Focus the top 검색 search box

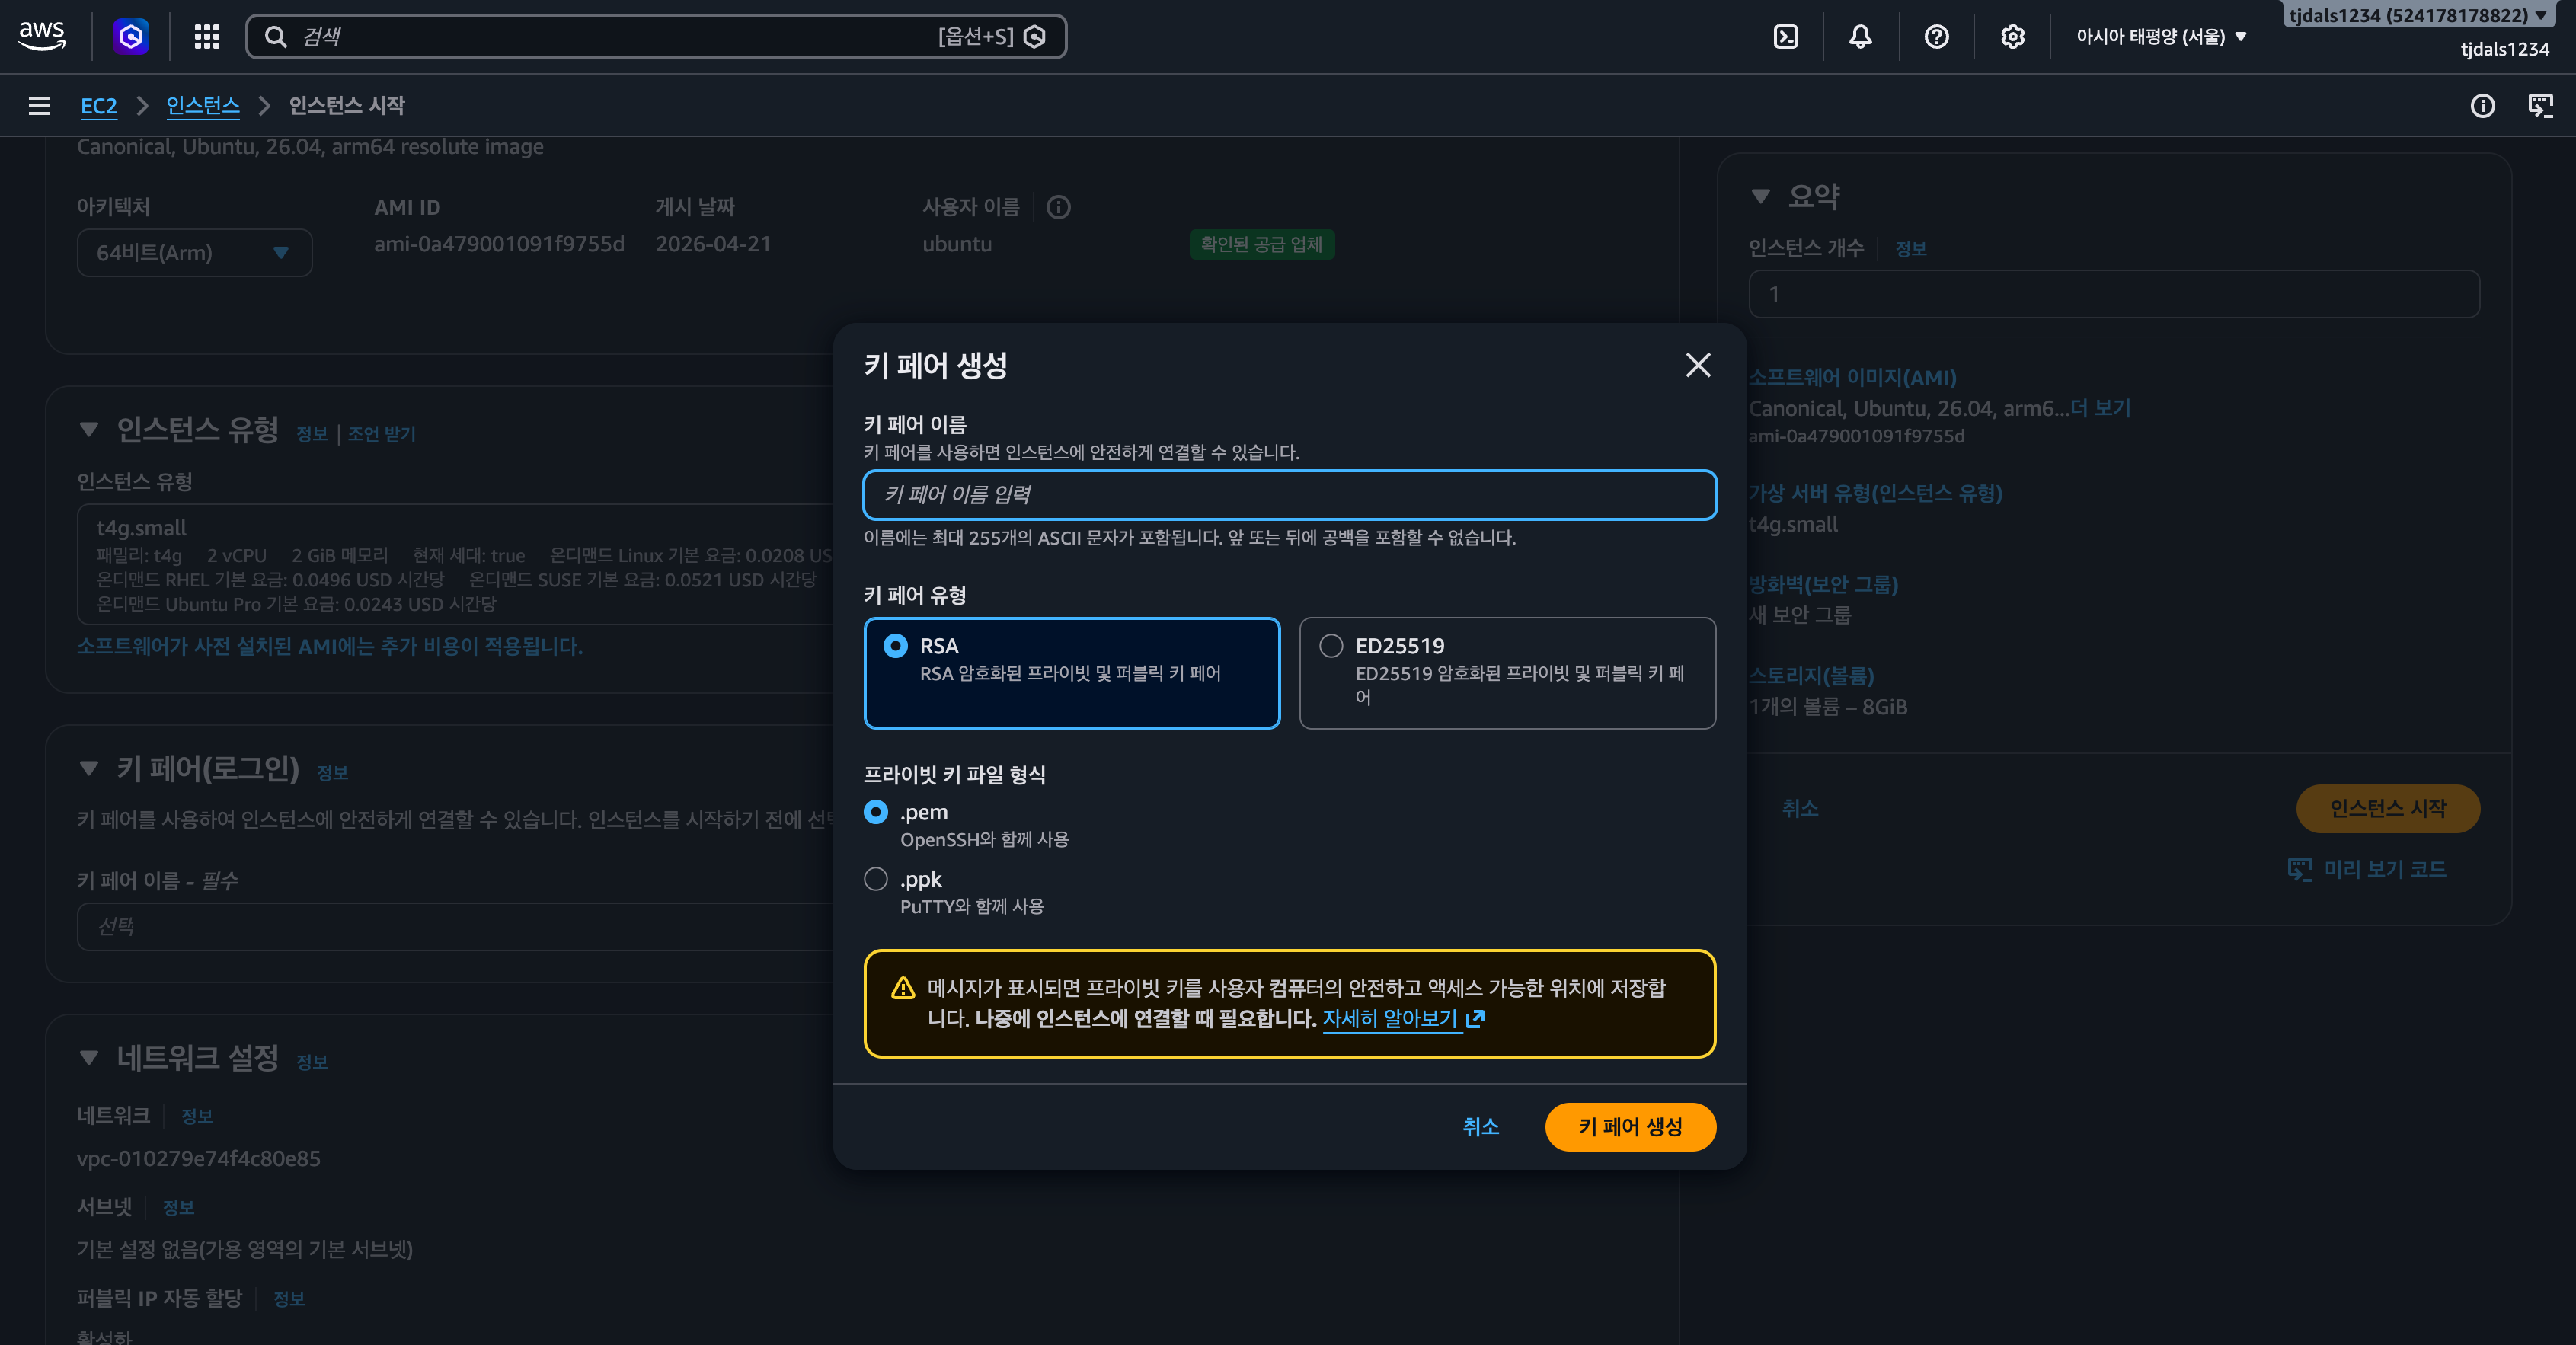point(656,36)
